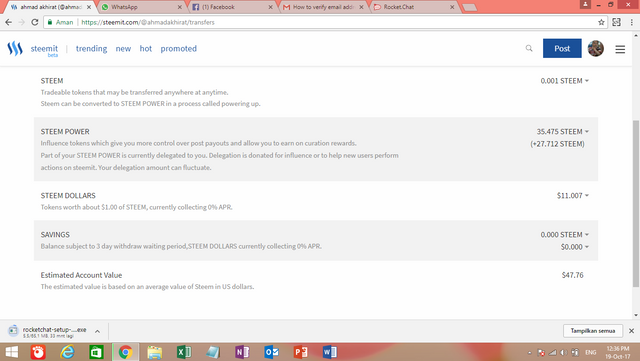The width and height of the screenshot is (640, 361).
Task: Click the page vertical scrollbar
Action: (636, 203)
